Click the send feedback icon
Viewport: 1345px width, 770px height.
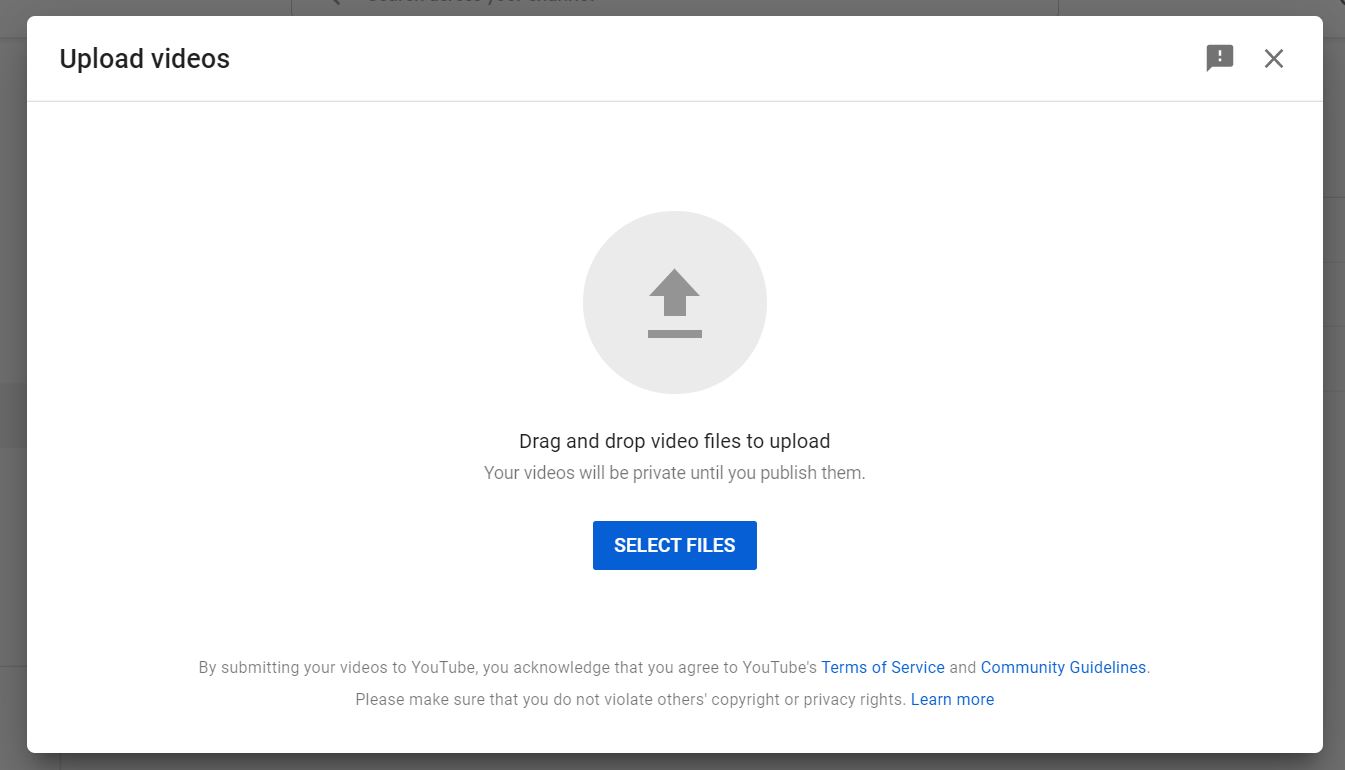[x=1220, y=58]
